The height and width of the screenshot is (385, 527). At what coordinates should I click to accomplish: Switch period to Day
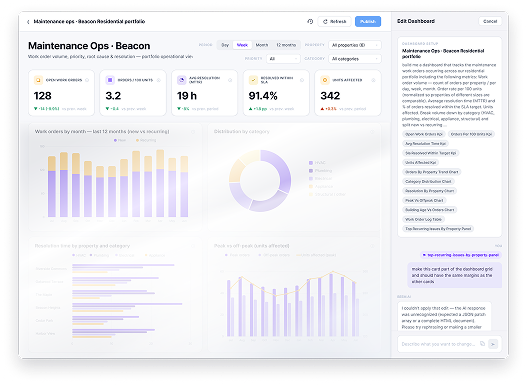pos(225,45)
